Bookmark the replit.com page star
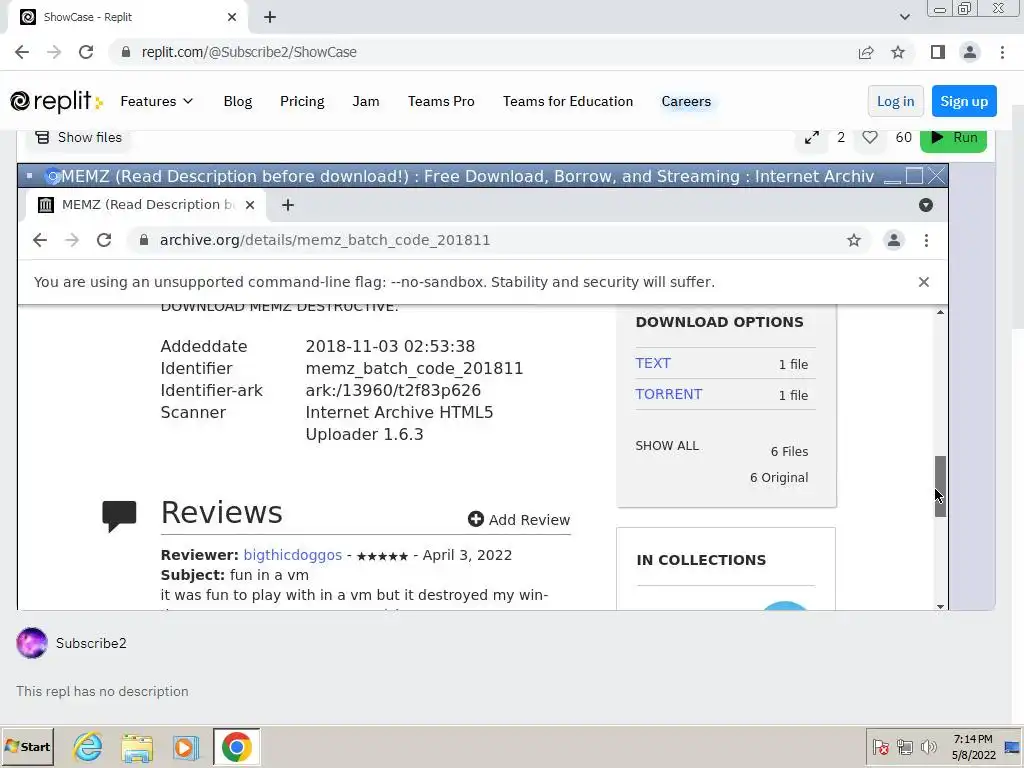Image resolution: width=1024 pixels, height=768 pixels. click(x=898, y=52)
